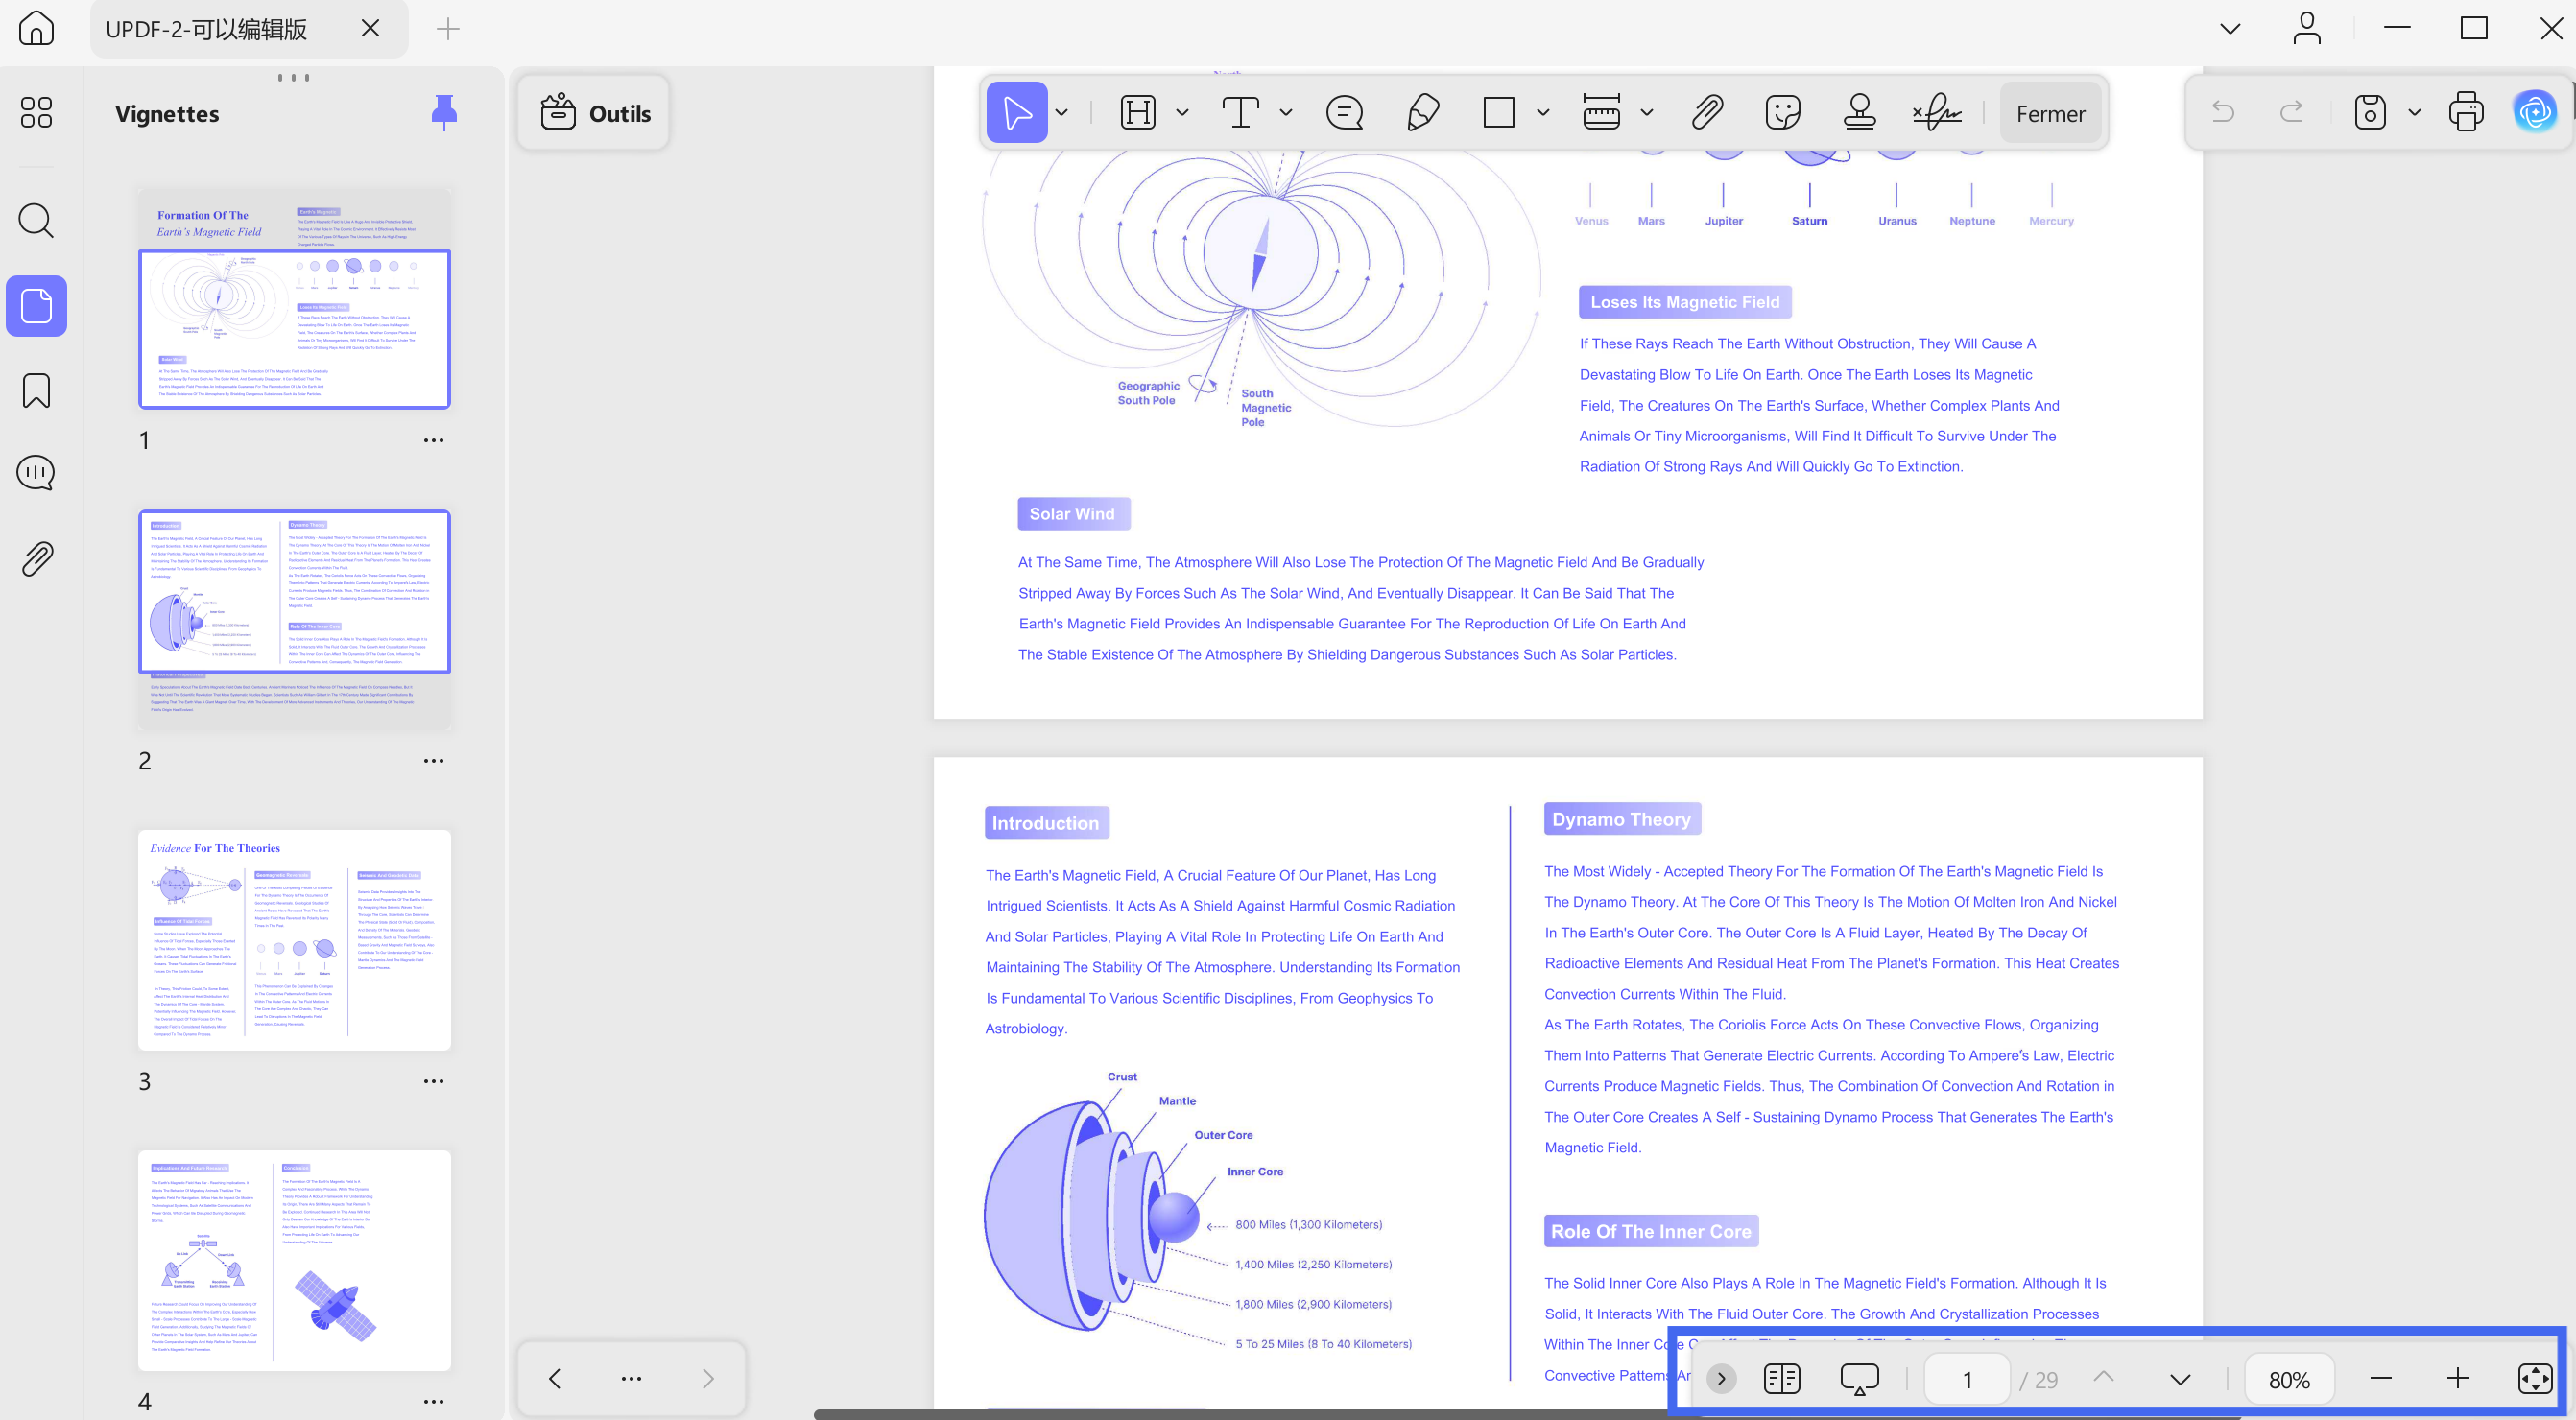Expand the measure tool dropdown arrow
The width and height of the screenshot is (2576, 1420).
pos(1646,113)
